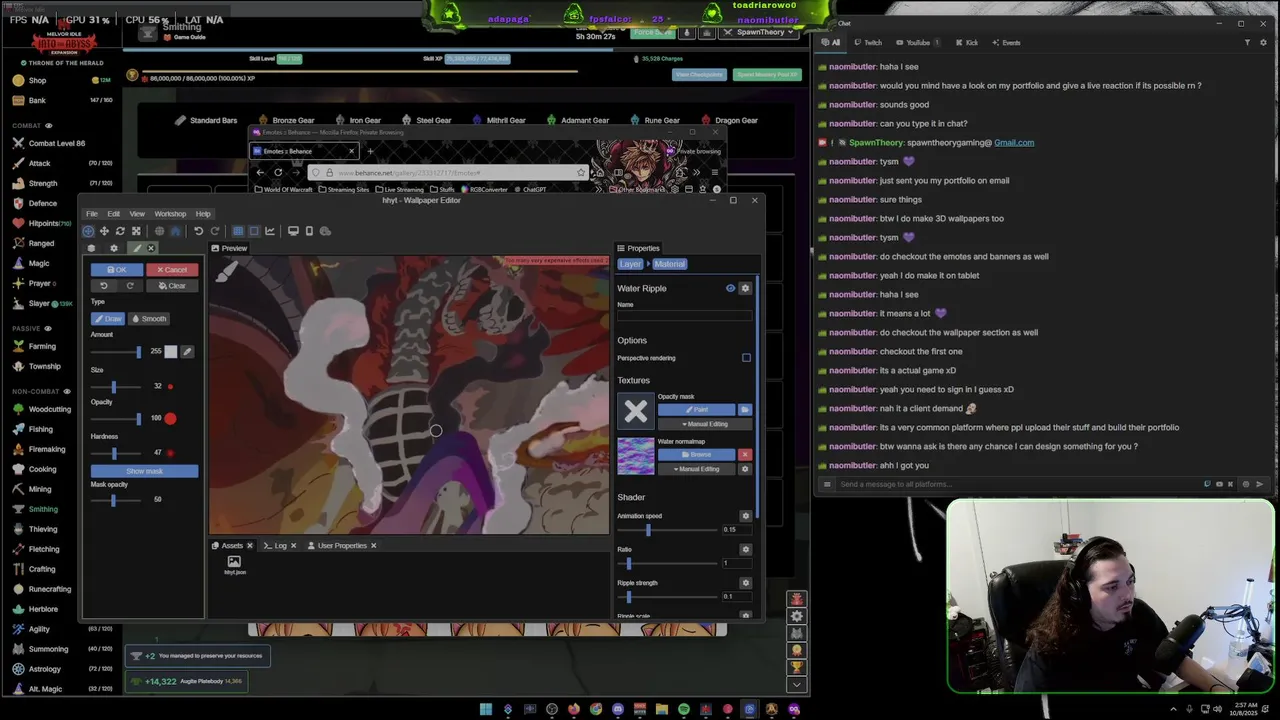The height and width of the screenshot is (720, 1280).
Task: Click the home icon in toolbar
Action: coord(175,231)
